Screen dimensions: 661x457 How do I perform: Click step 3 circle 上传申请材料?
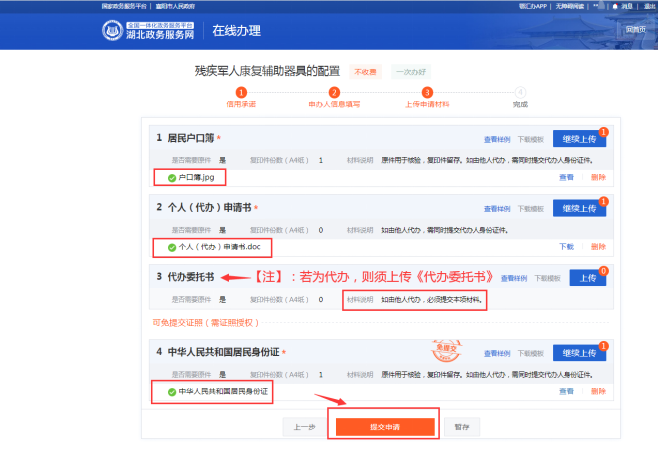tap(427, 93)
